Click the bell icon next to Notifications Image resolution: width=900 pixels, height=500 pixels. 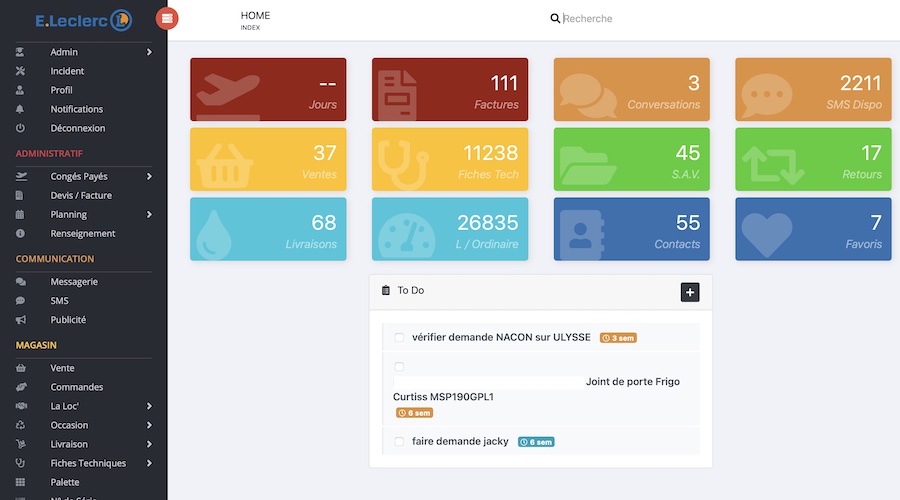[x=20, y=109]
